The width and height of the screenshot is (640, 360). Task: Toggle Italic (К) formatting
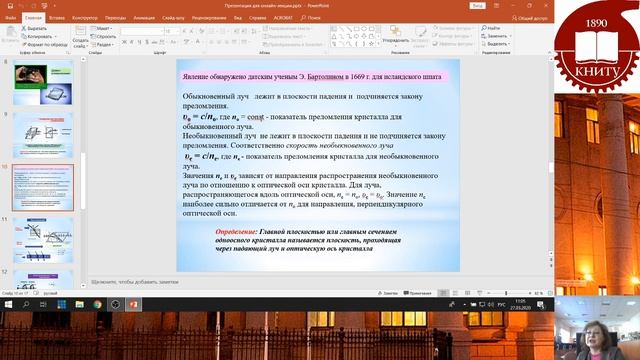click(x=131, y=42)
